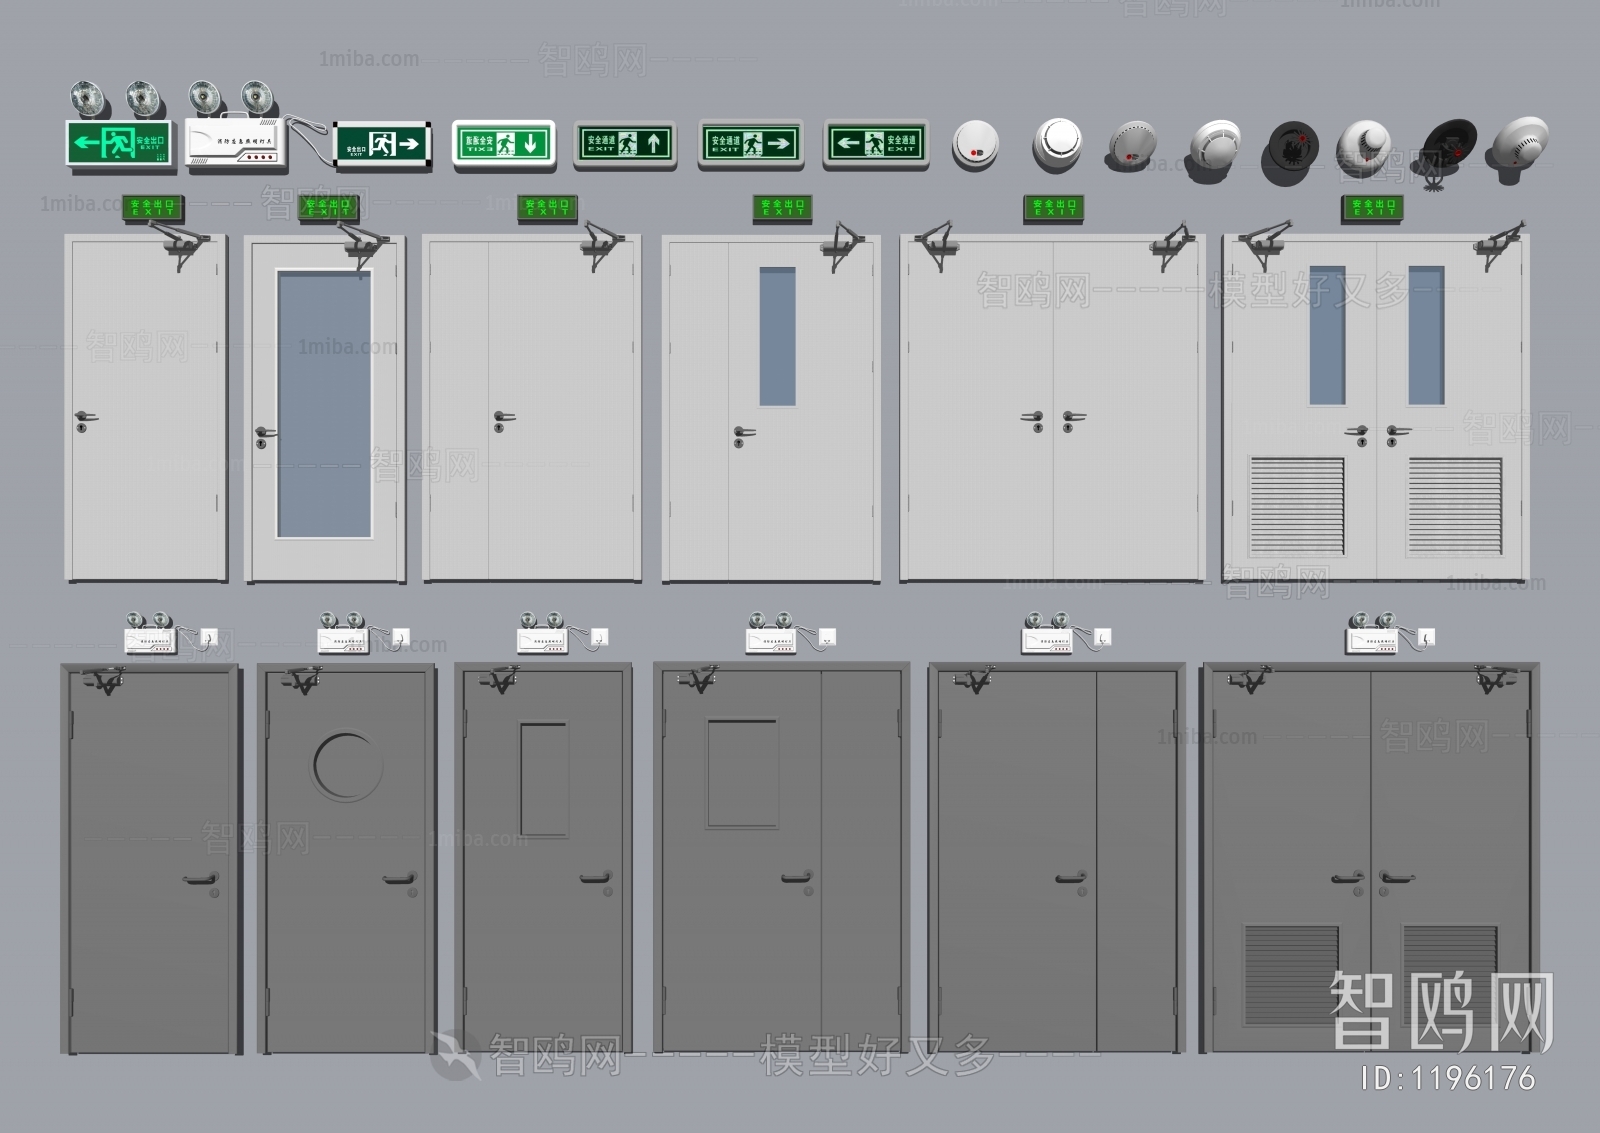The image size is (1600, 1133).
Task: Select the first black round detector model
Action: click(x=1290, y=153)
